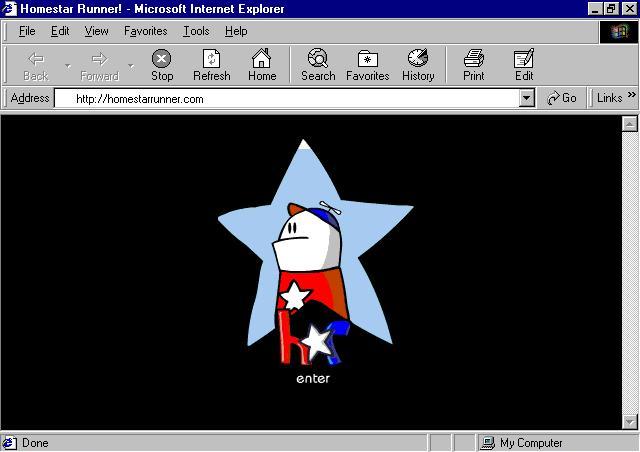Image resolution: width=640 pixels, height=452 pixels.
Task: Click the Done status text
Action: click(x=35, y=443)
